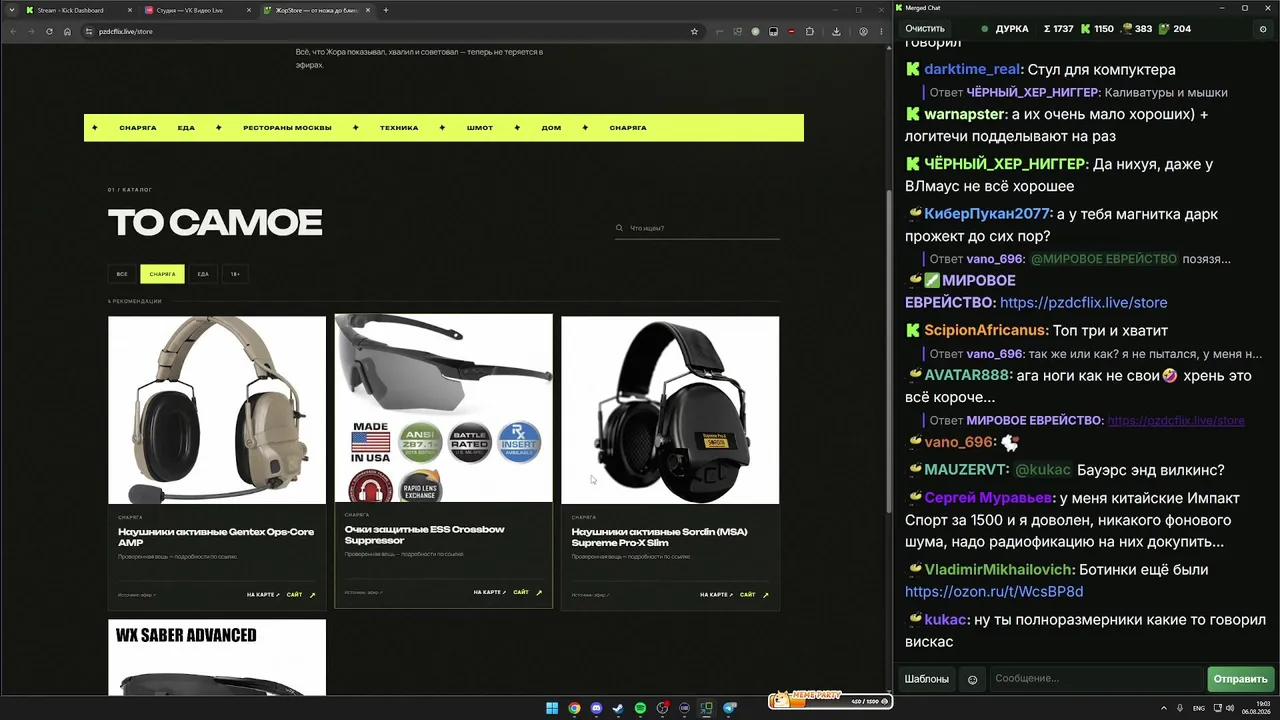Click НА КАРТЕ for ESS Crossbow Suppressor
This screenshot has width=1280, height=720.
[x=490, y=592]
